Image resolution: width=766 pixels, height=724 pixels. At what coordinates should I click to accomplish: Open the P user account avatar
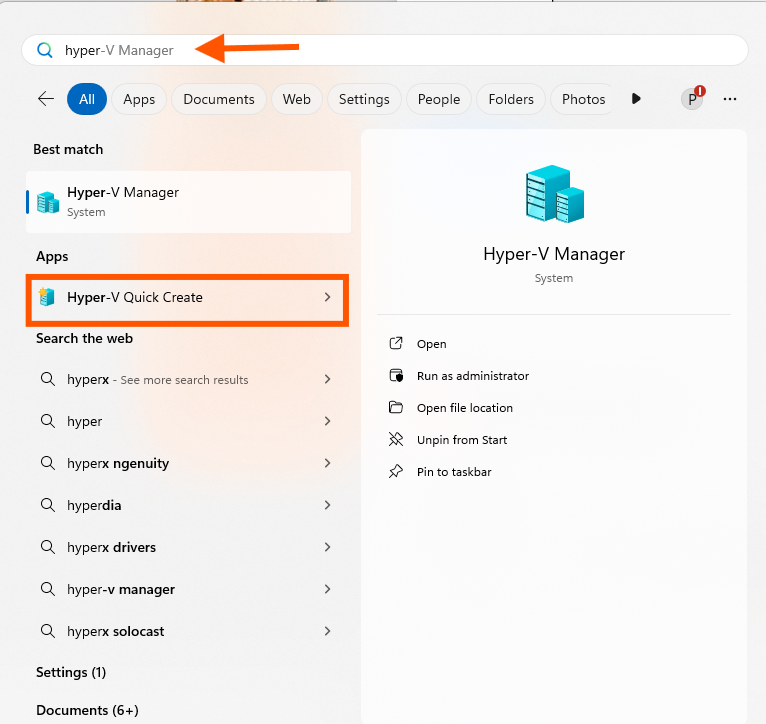[692, 99]
